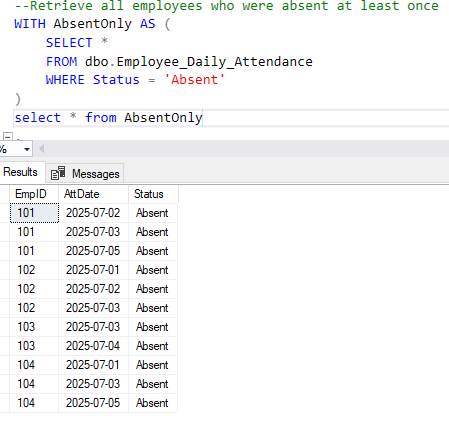449x430 pixels.
Task: Select the first EmpID cell 101
Action: (34, 213)
